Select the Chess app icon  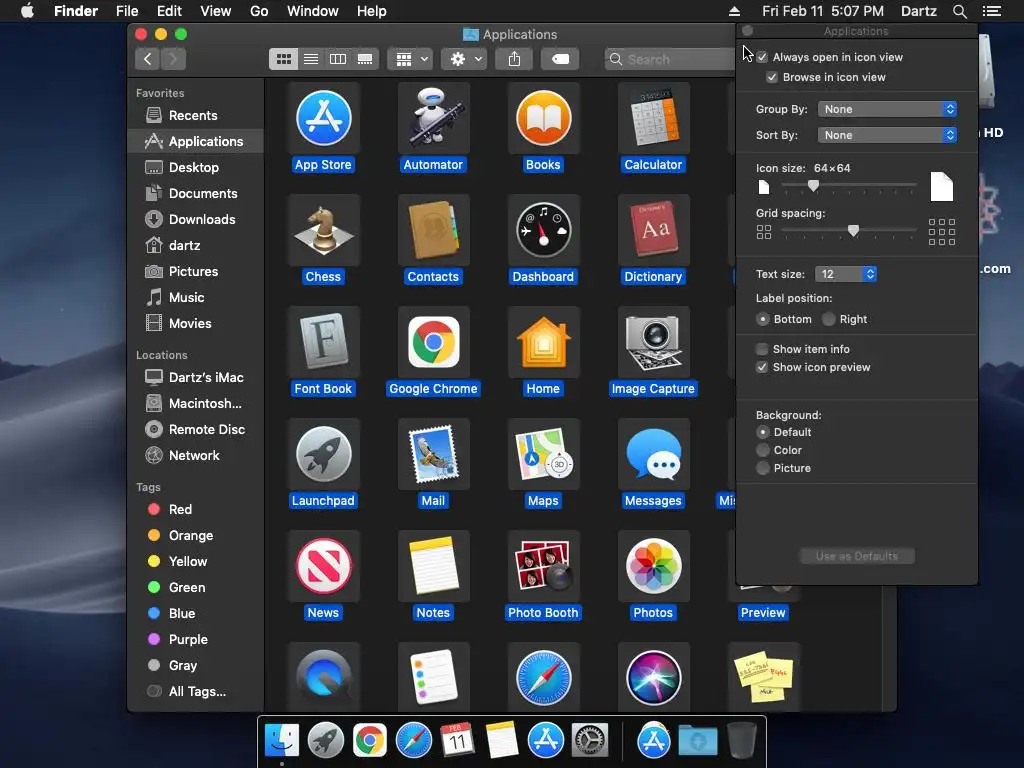[323, 230]
